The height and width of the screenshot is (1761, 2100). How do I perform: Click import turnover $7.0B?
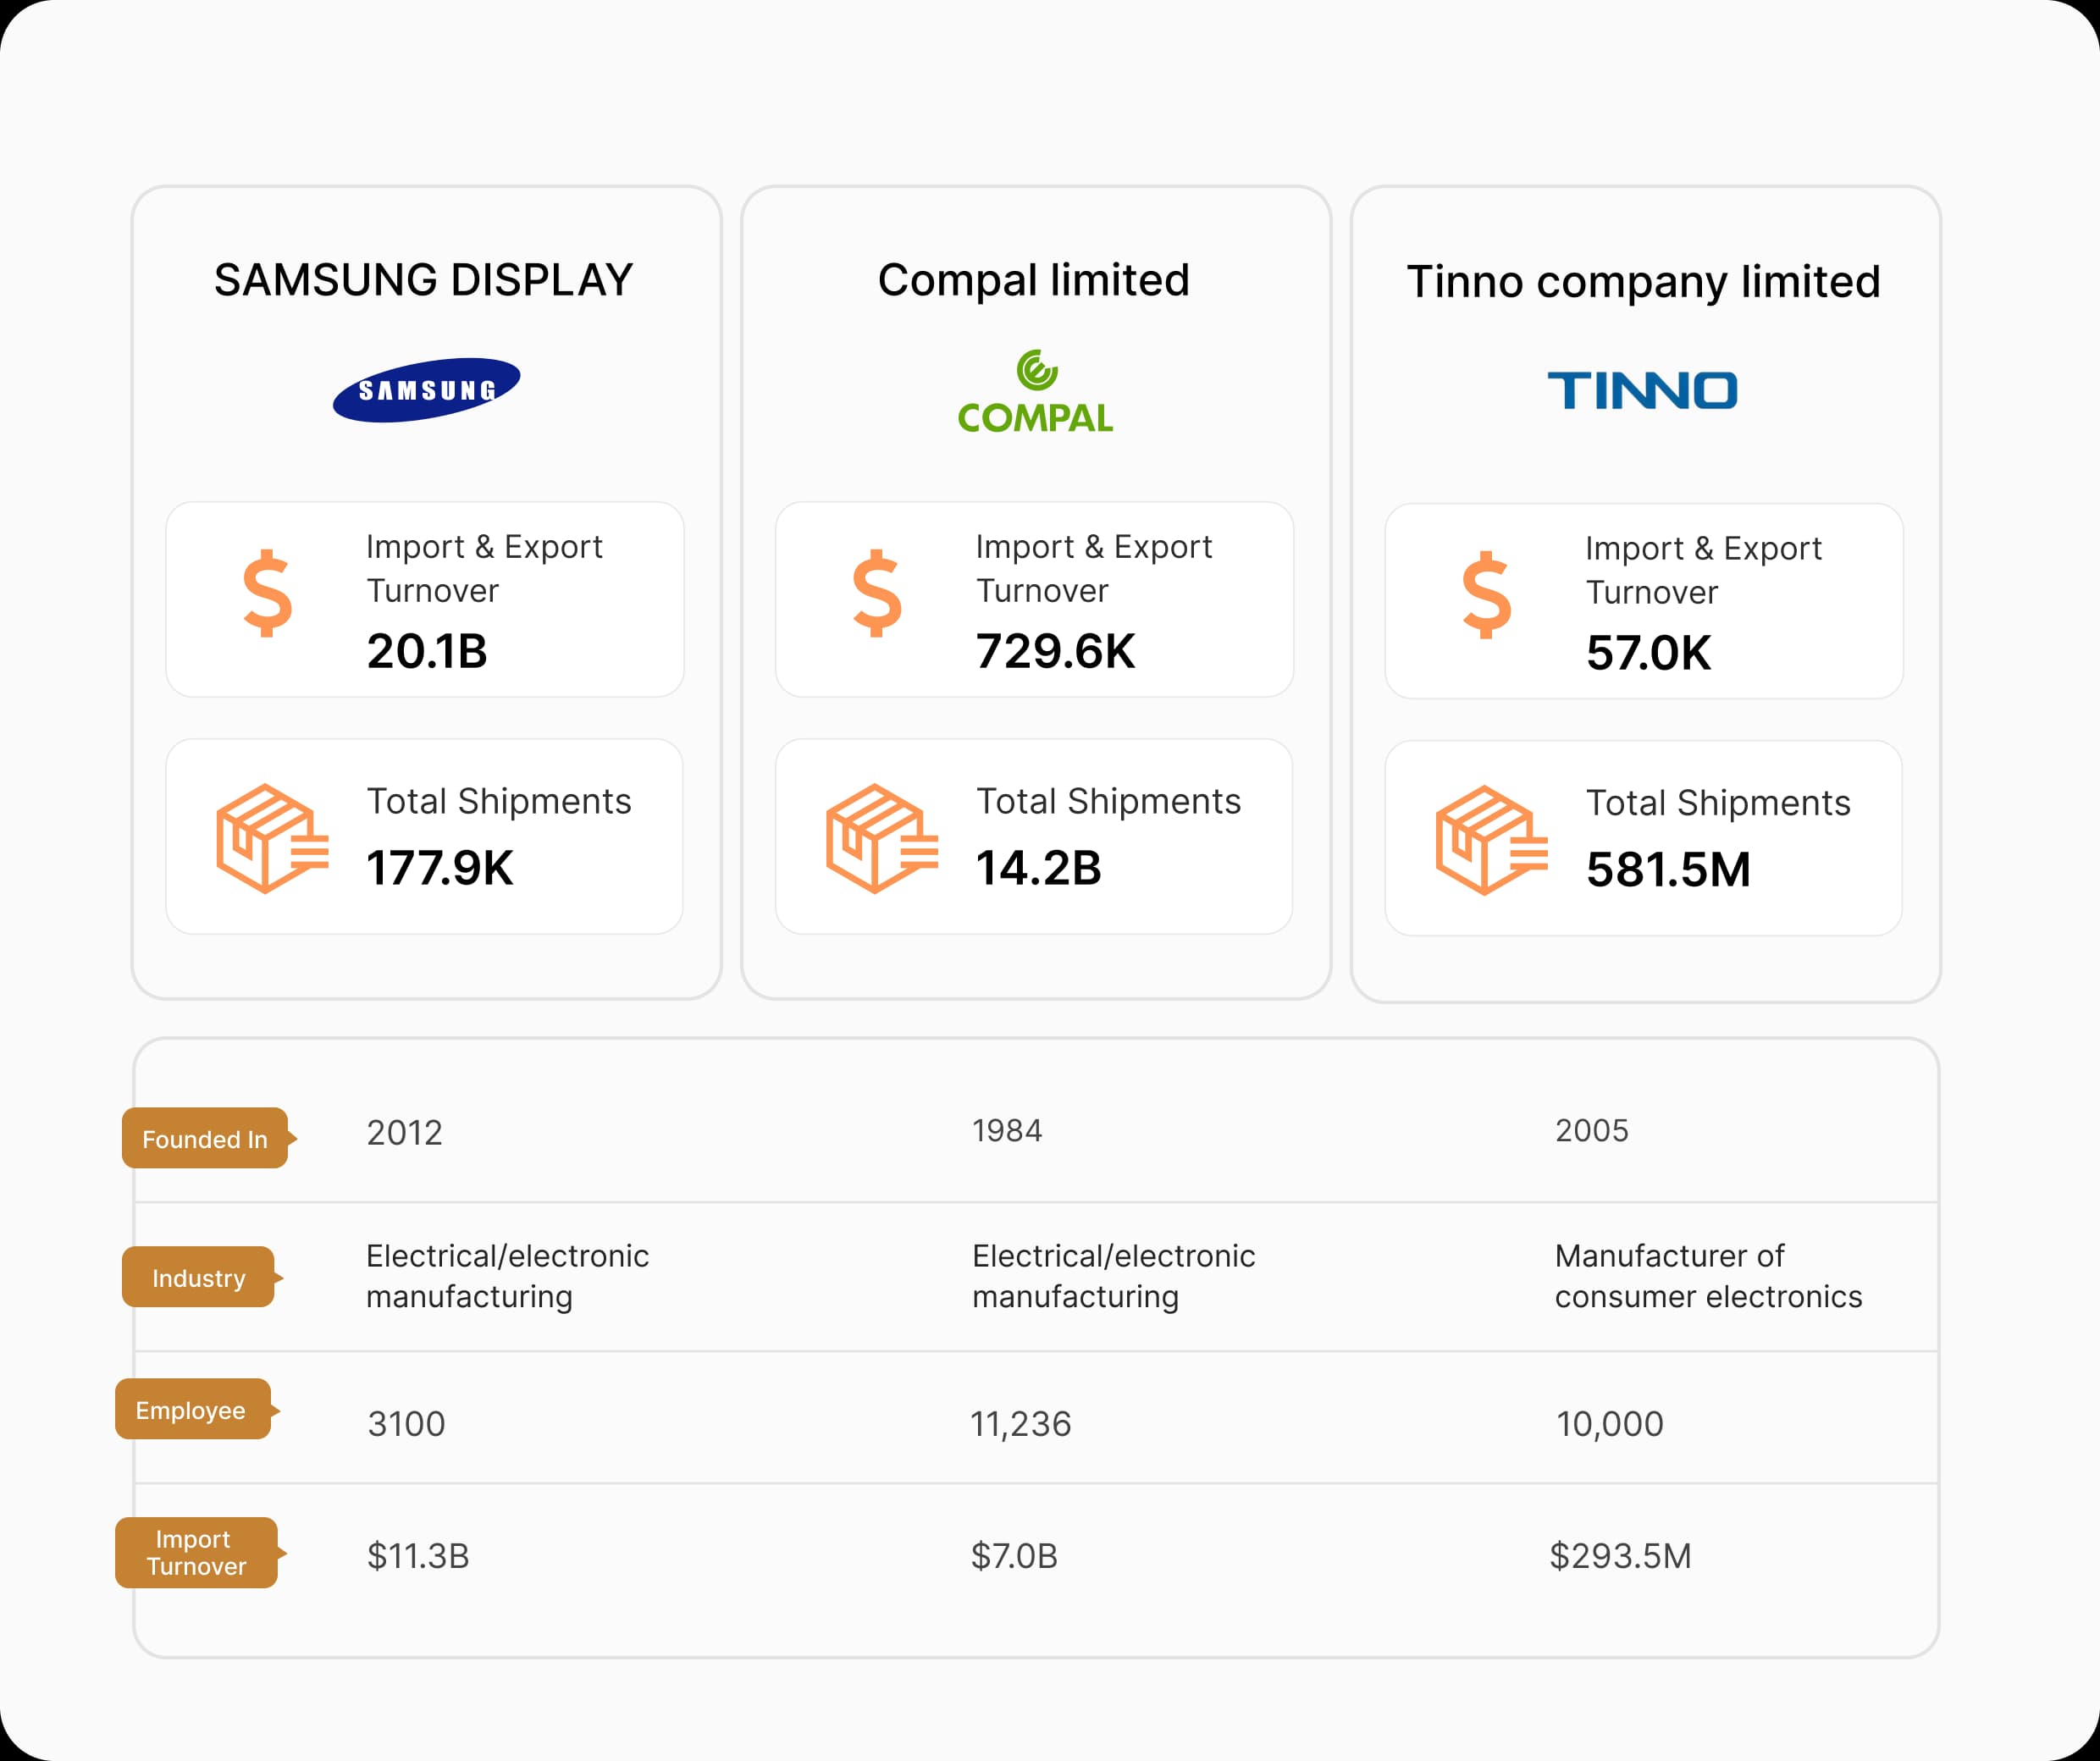click(1014, 1555)
